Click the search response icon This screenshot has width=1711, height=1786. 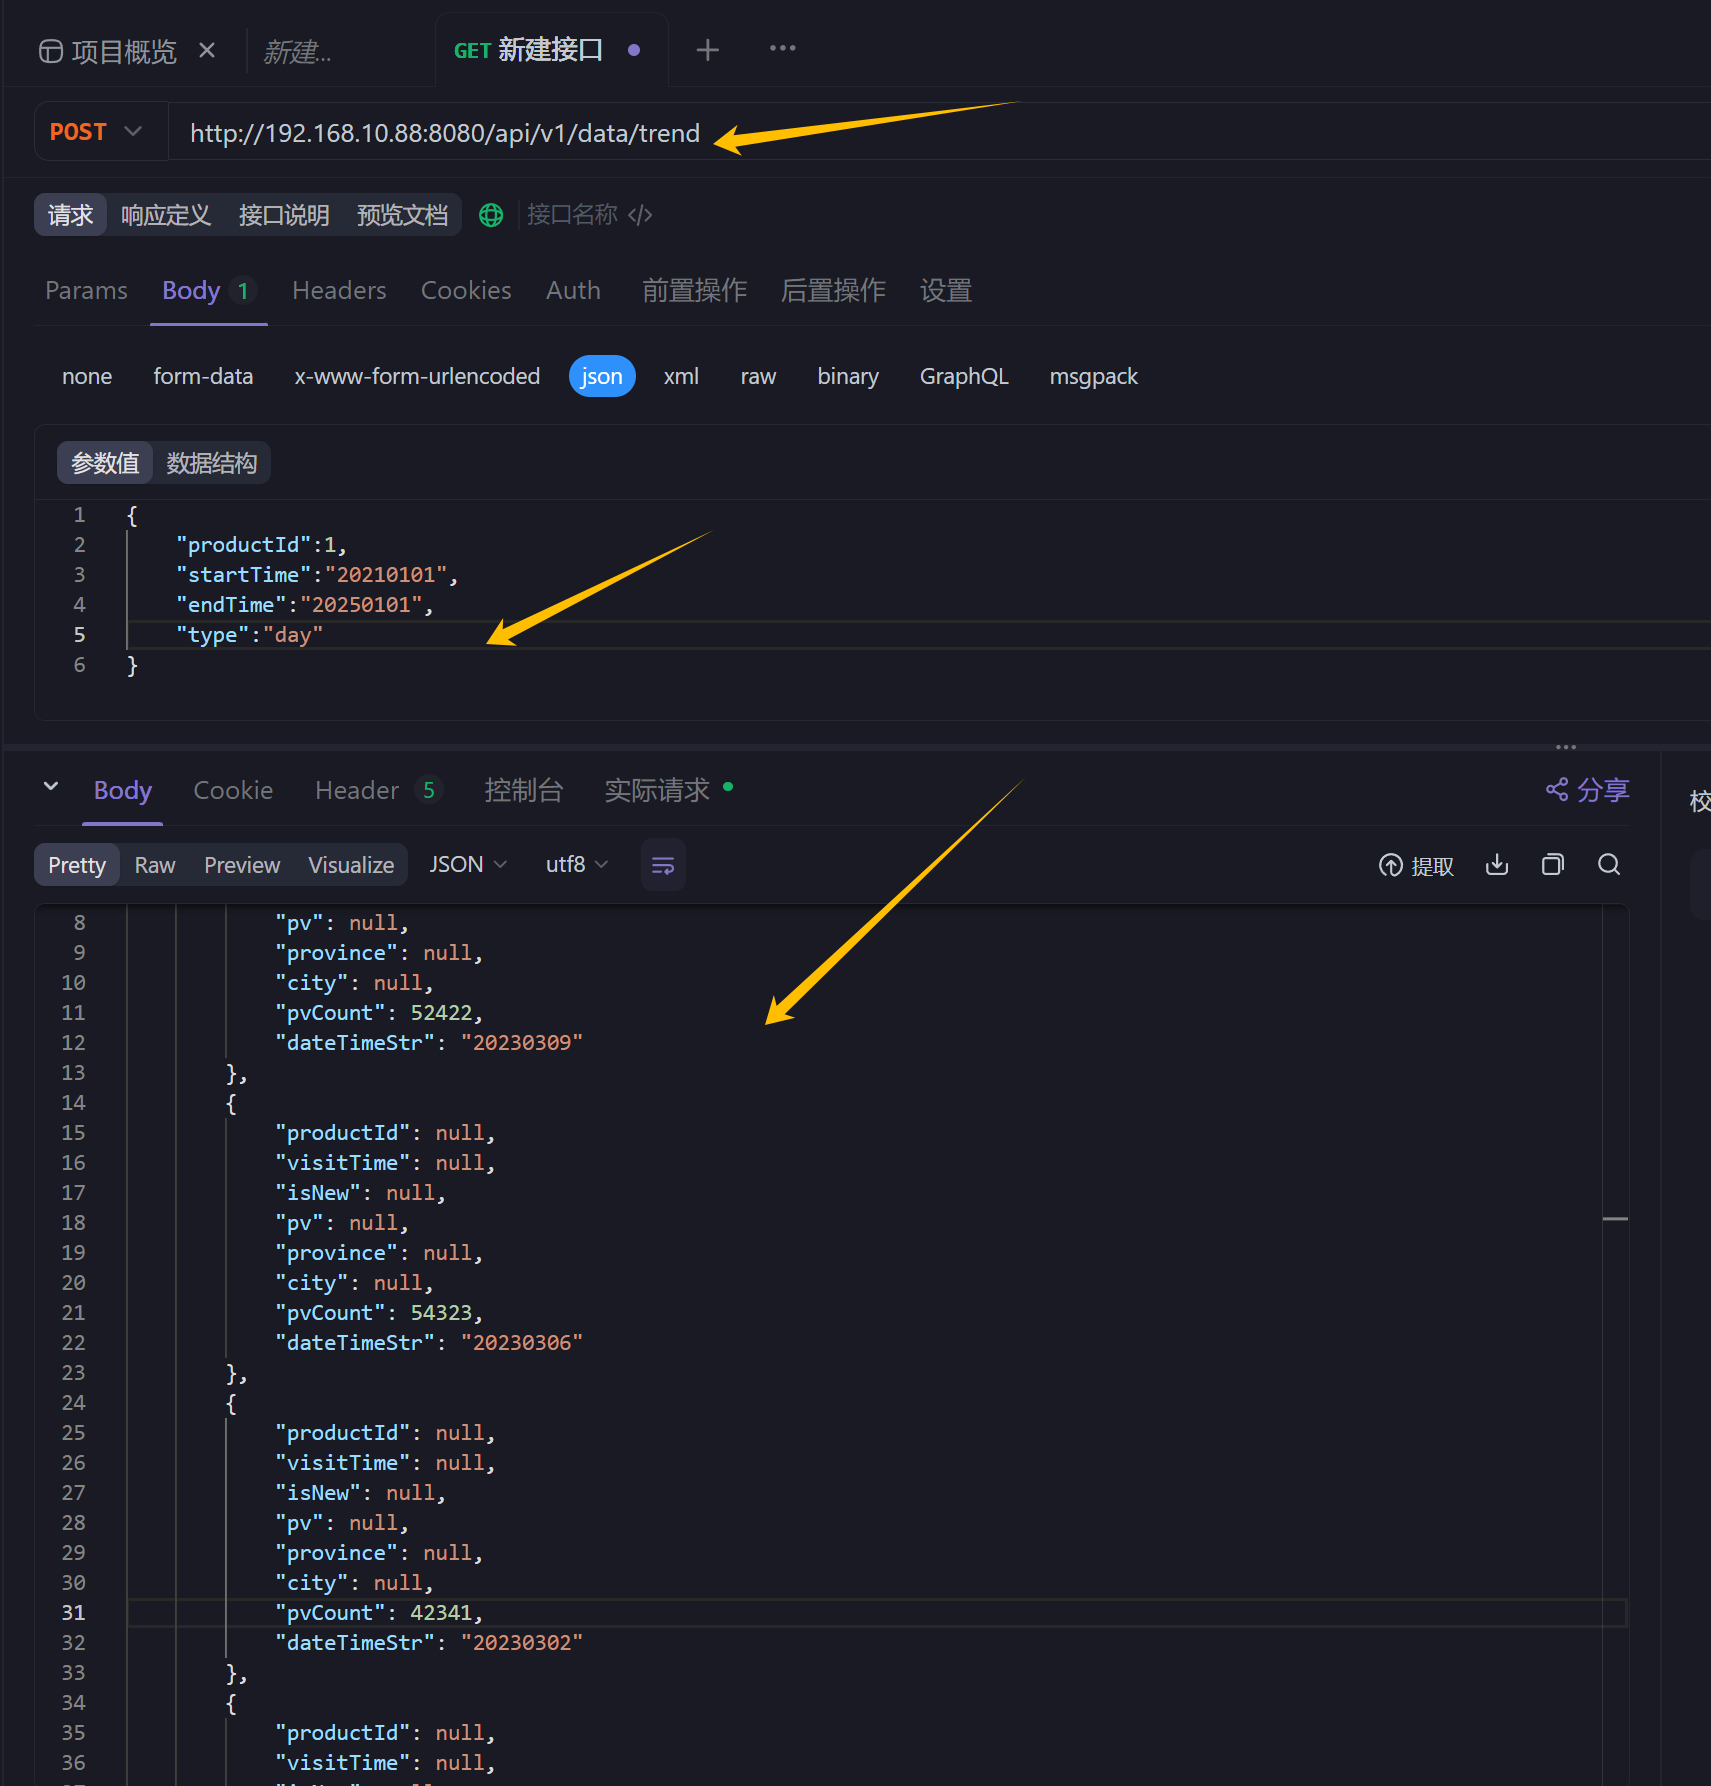point(1609,864)
